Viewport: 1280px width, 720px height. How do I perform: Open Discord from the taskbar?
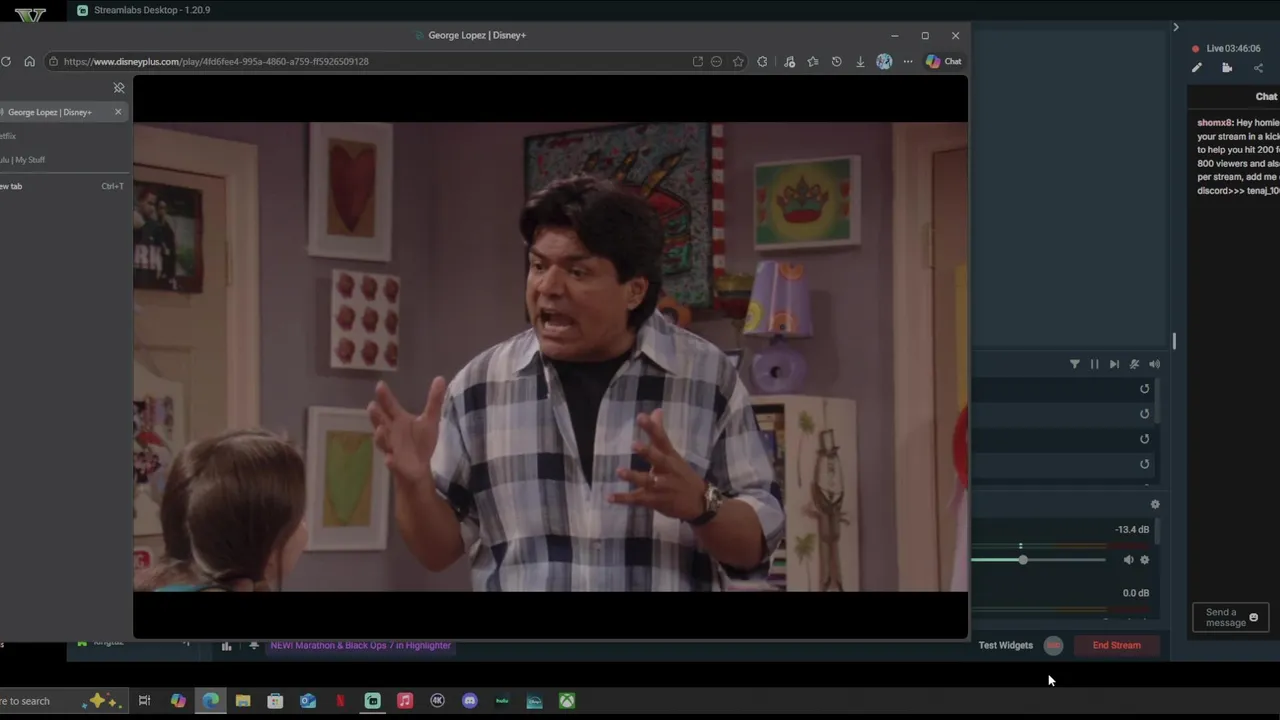point(470,701)
